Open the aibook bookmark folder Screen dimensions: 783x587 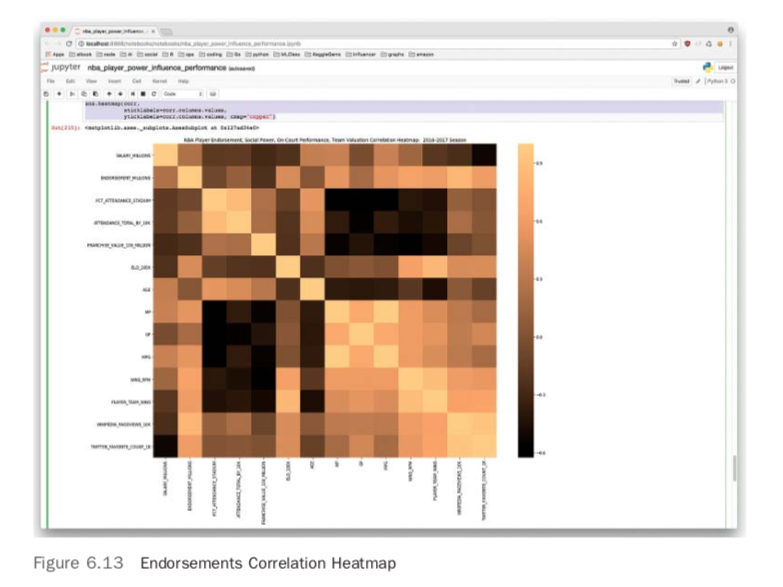pyautogui.click(x=81, y=54)
